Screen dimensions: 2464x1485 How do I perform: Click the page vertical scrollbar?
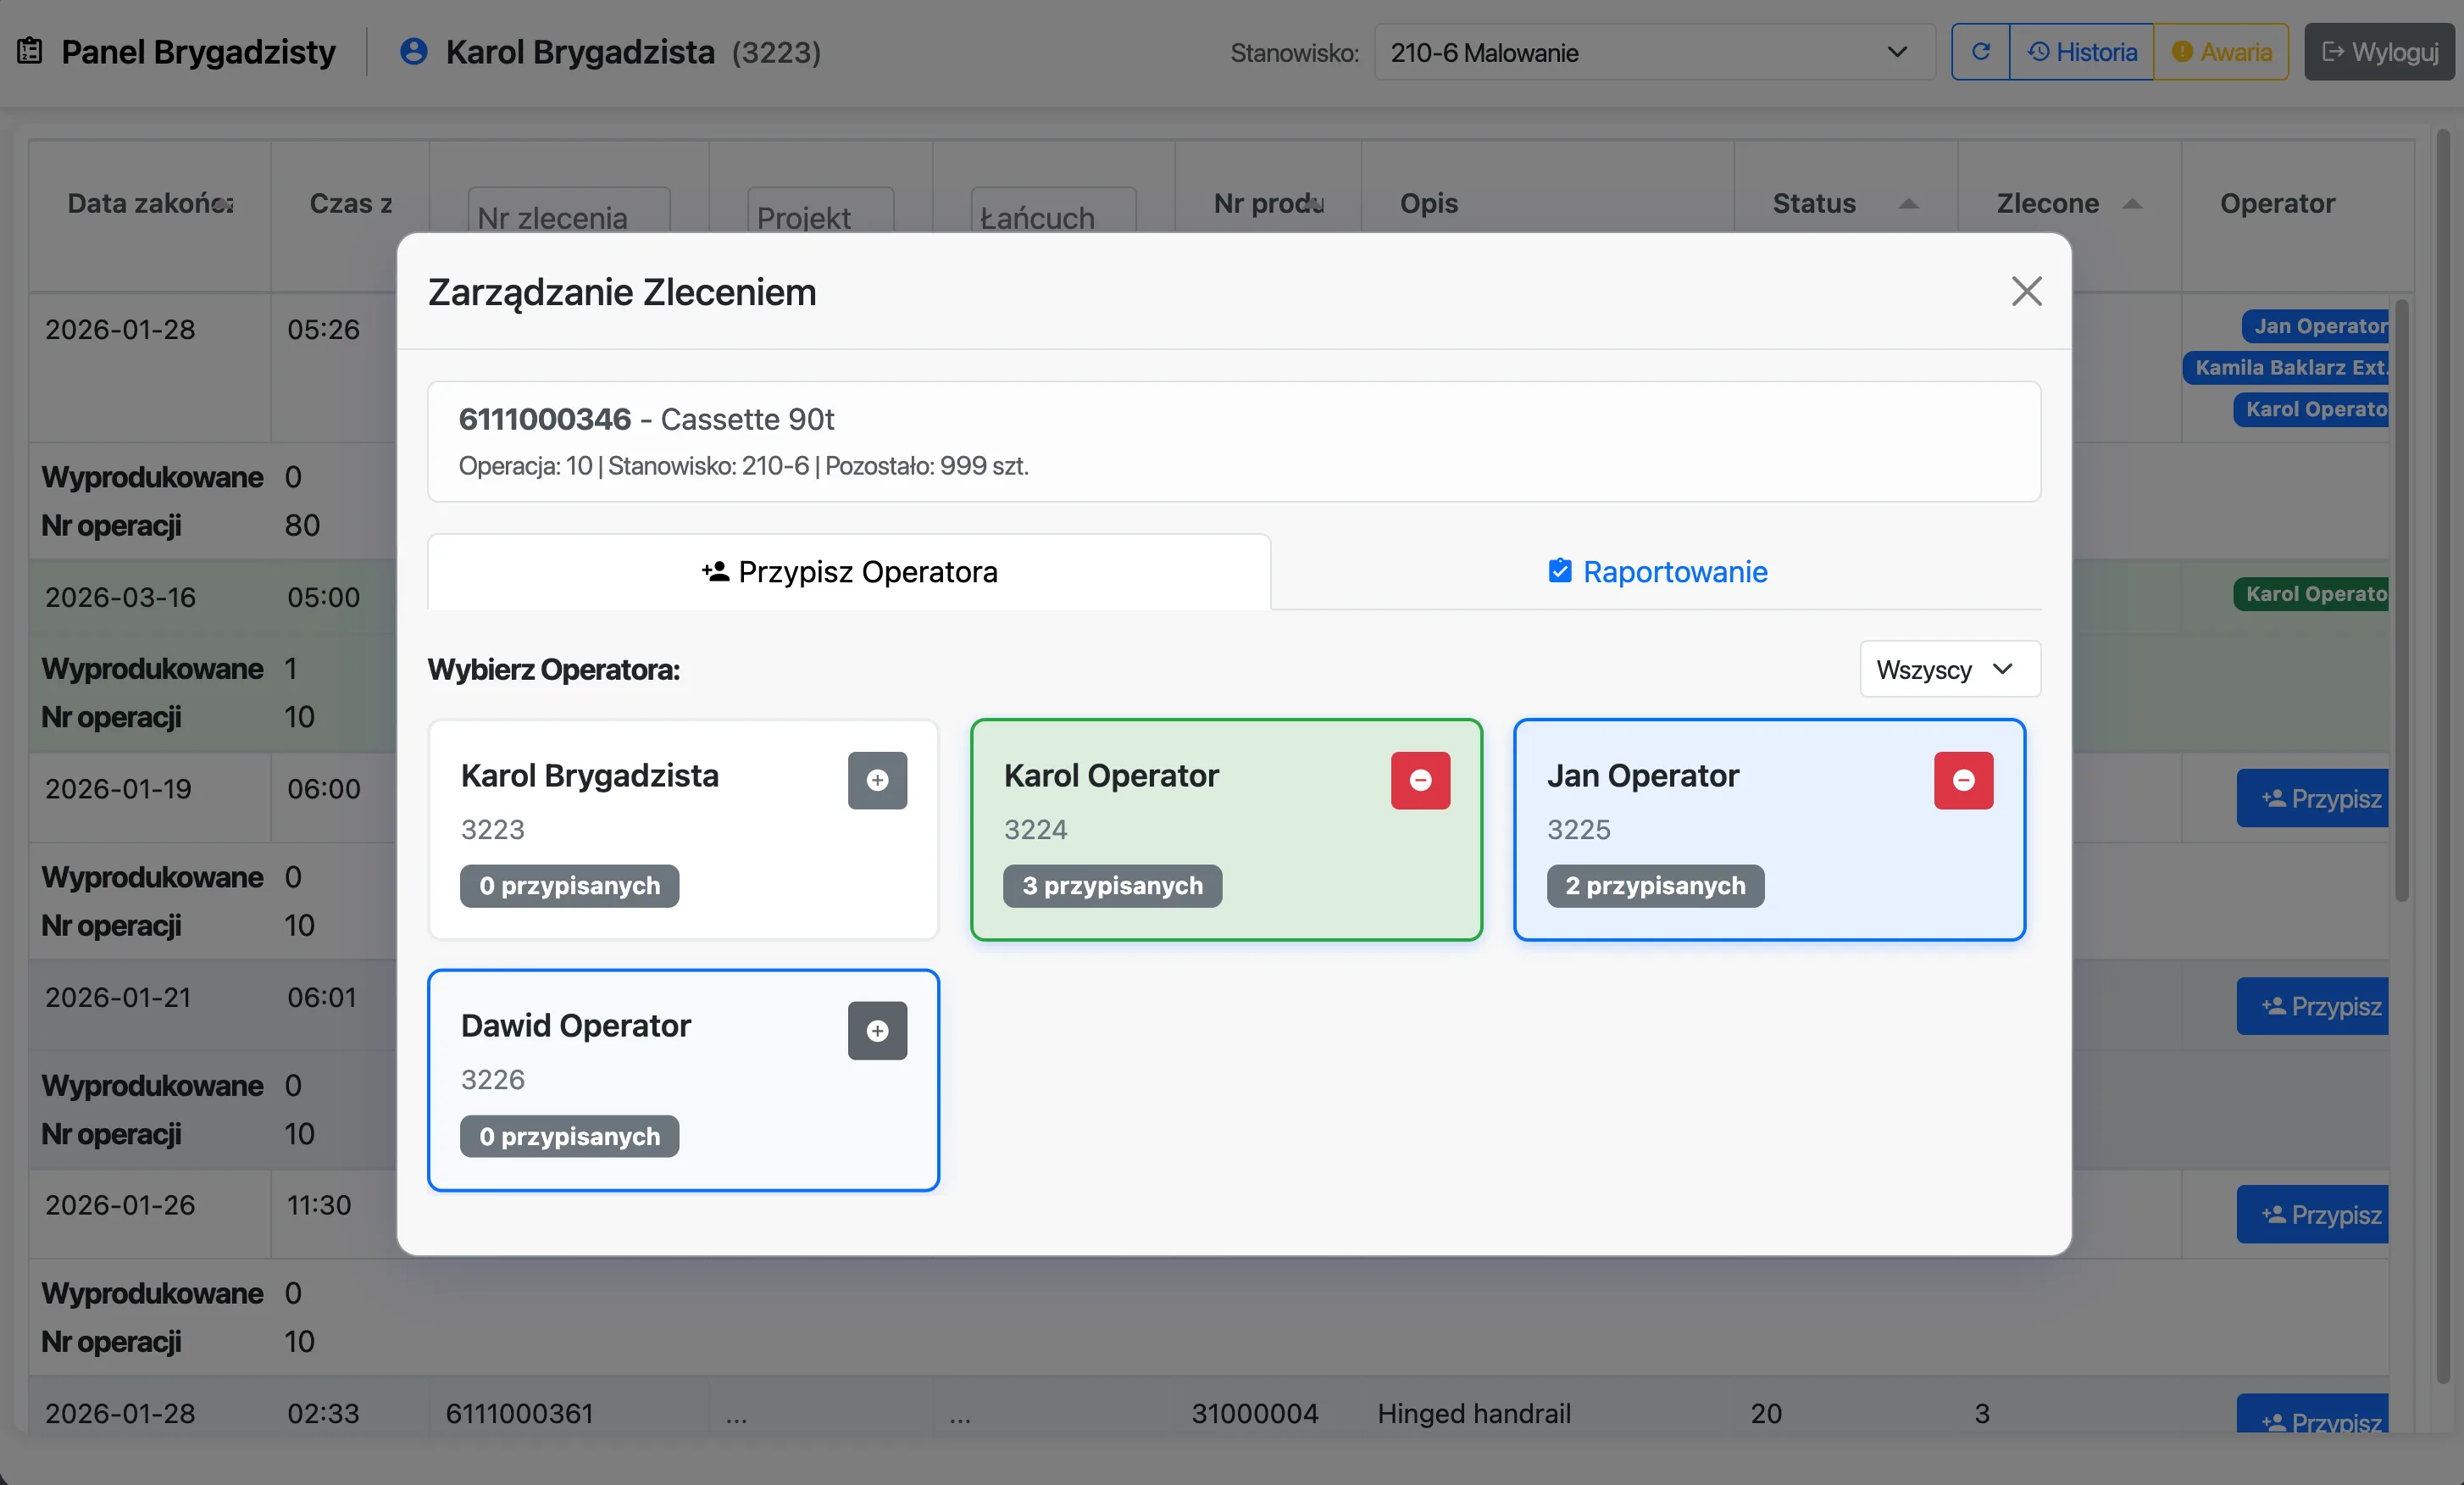point(2443,758)
